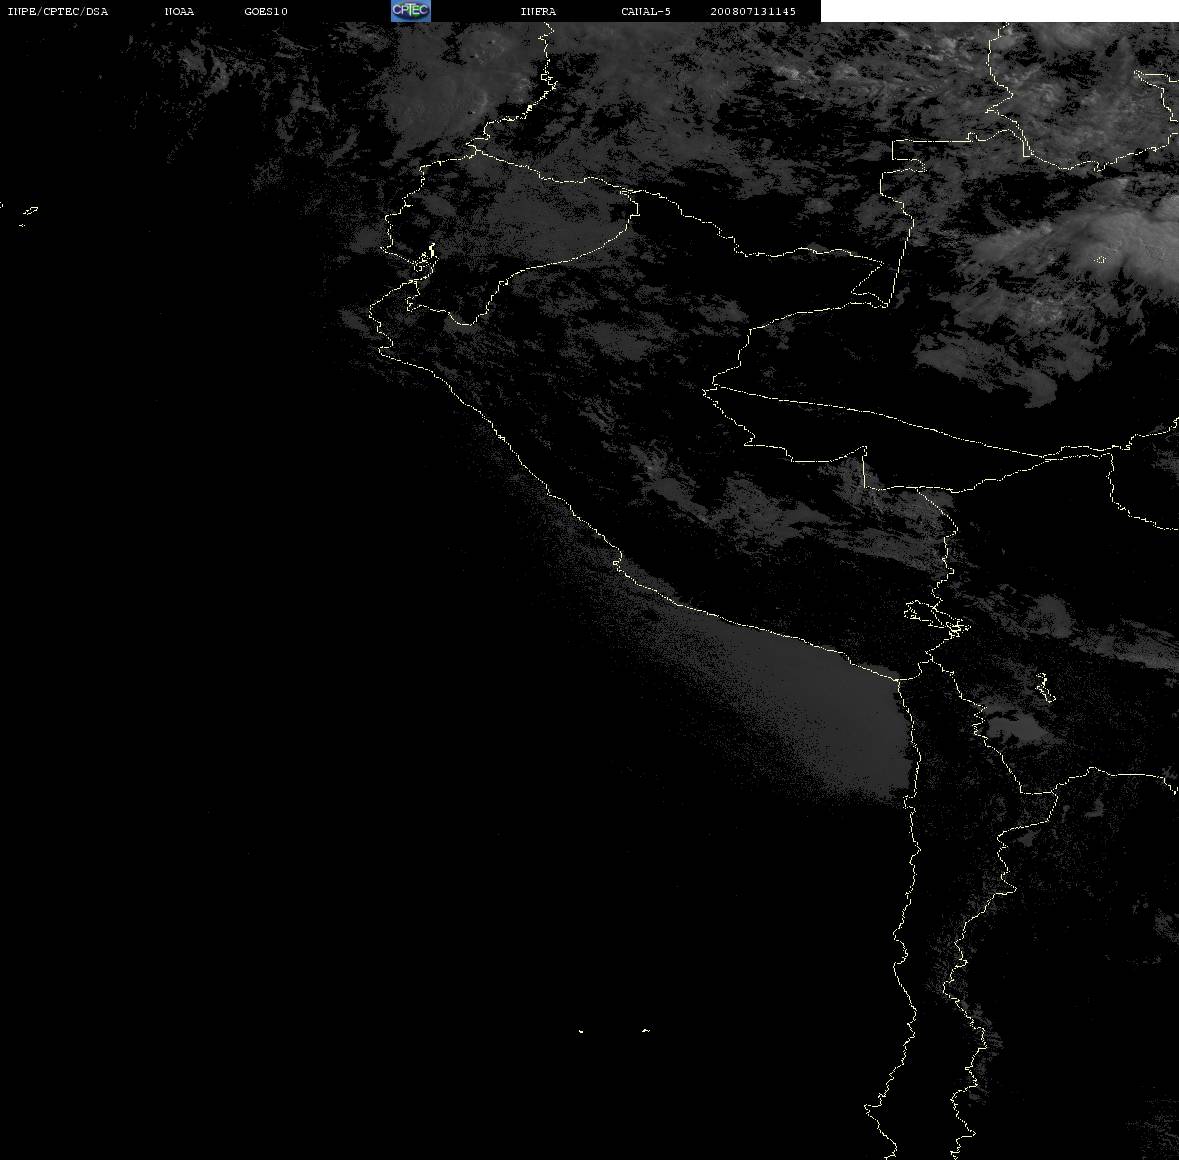Image resolution: width=1179 pixels, height=1160 pixels.
Task: Click the CANAL-5 label
Action: 646,11
